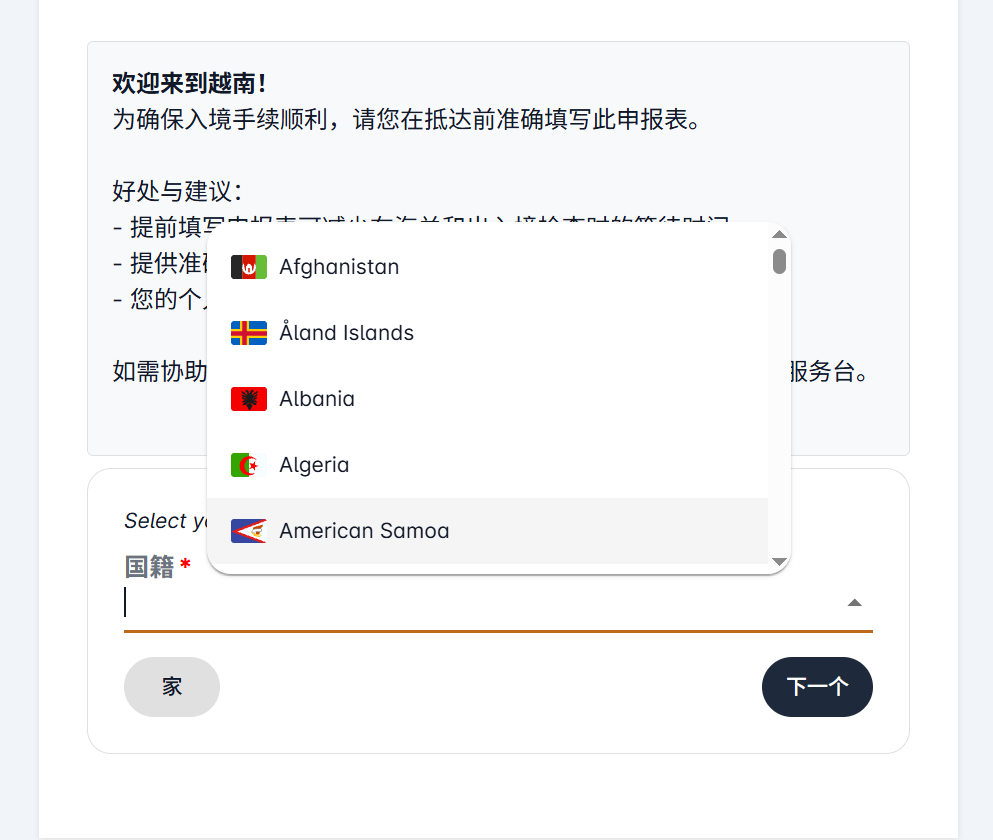
Task: Click the italic "Select" hint text
Action: (156, 521)
